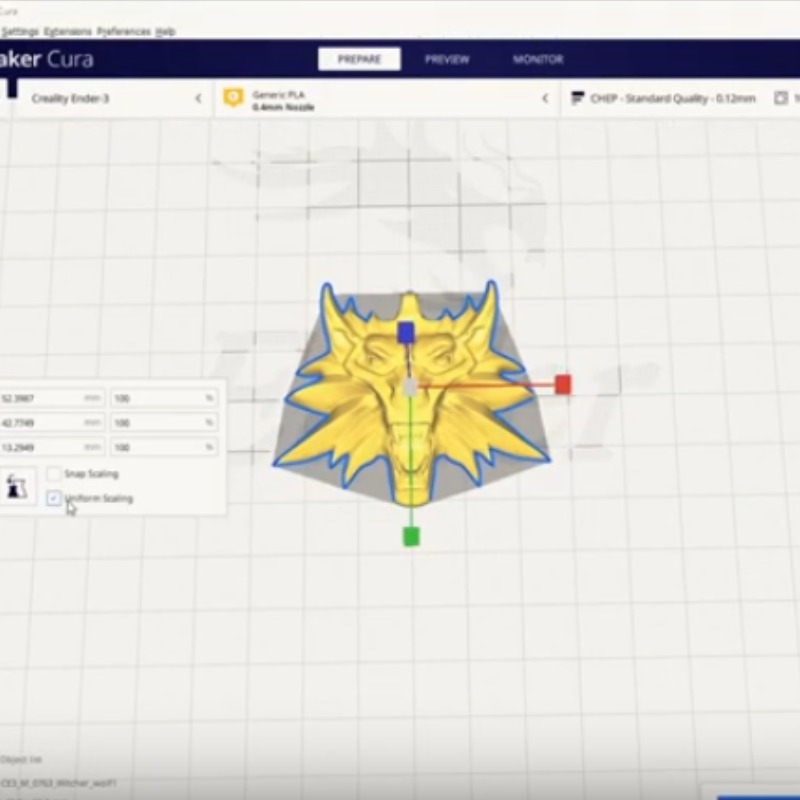Open the Preferences menu
The width and height of the screenshot is (800, 800).
point(124,32)
